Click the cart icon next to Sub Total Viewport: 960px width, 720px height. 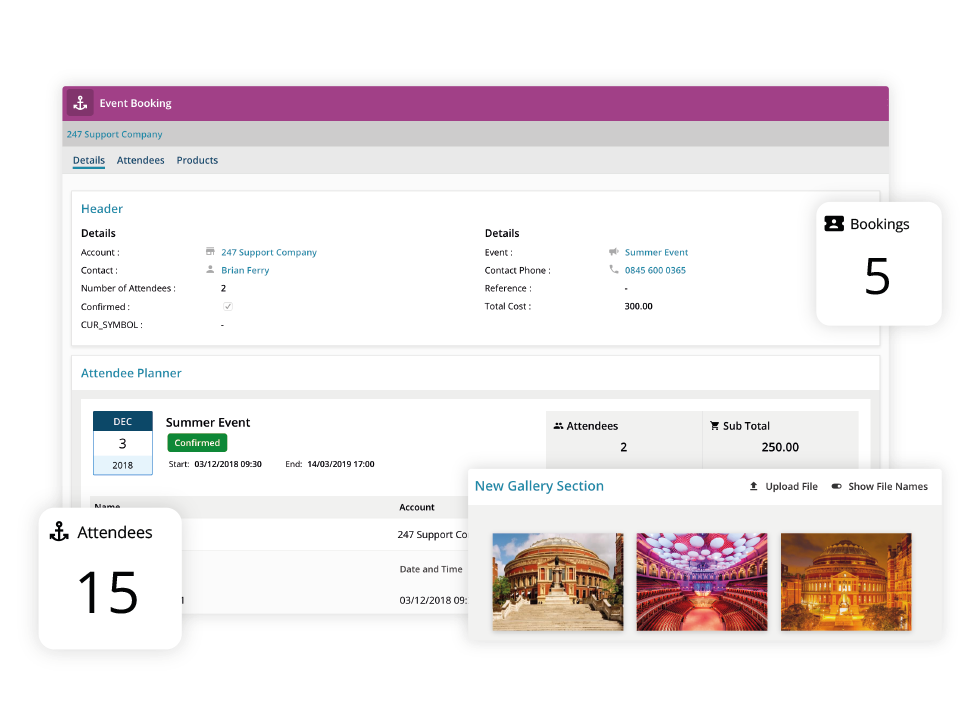click(714, 426)
